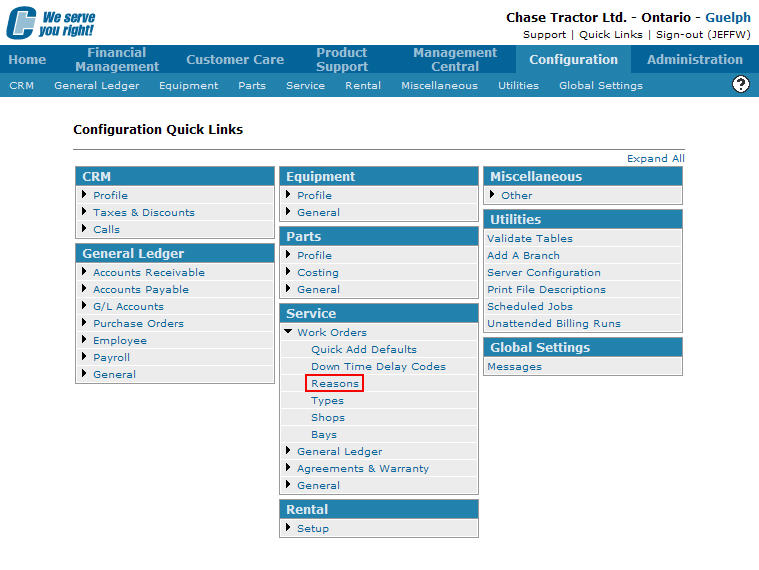Open the help question mark icon
Screen dimensions: 759x570
click(741, 84)
